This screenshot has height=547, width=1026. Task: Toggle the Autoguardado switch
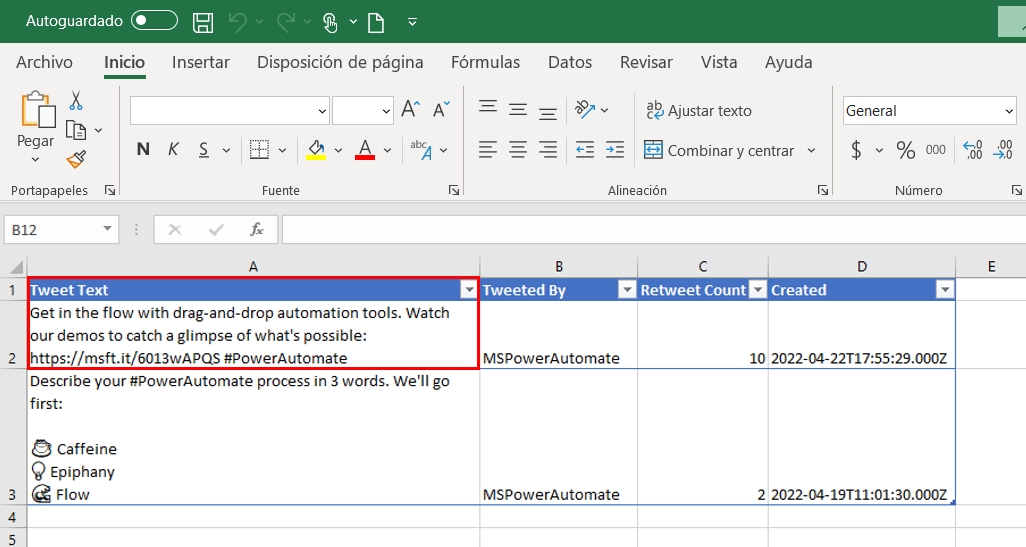coord(154,21)
